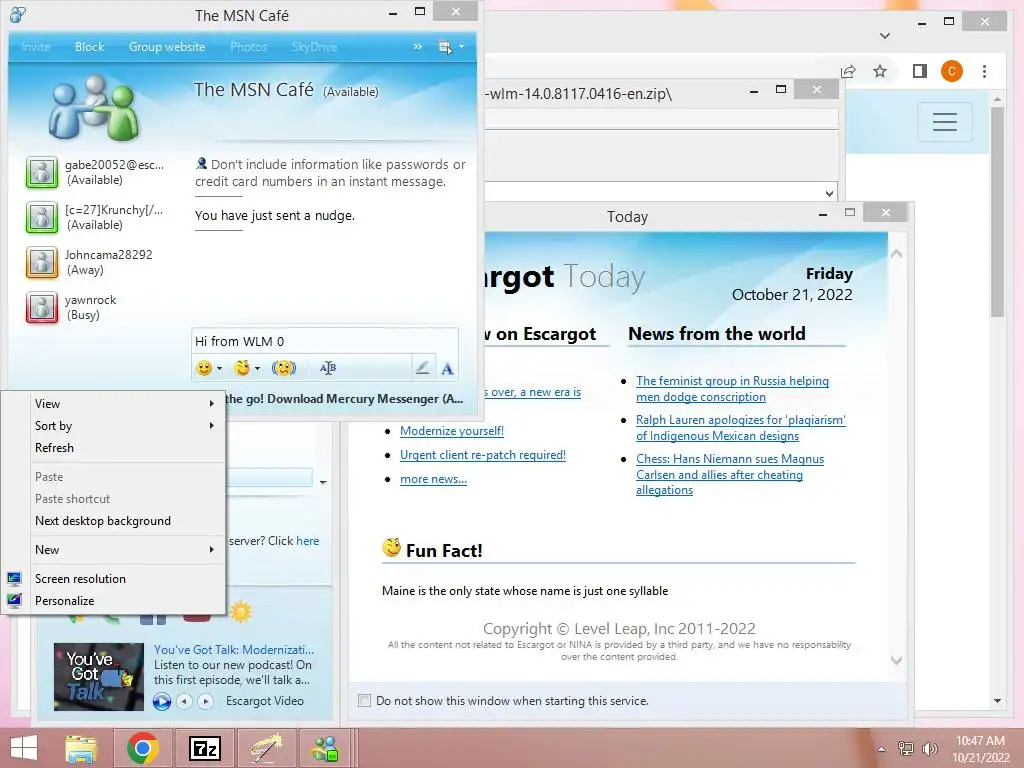Viewport: 1024px width, 768px height.
Task: Open Chrome side panel icon
Action: pos(920,71)
